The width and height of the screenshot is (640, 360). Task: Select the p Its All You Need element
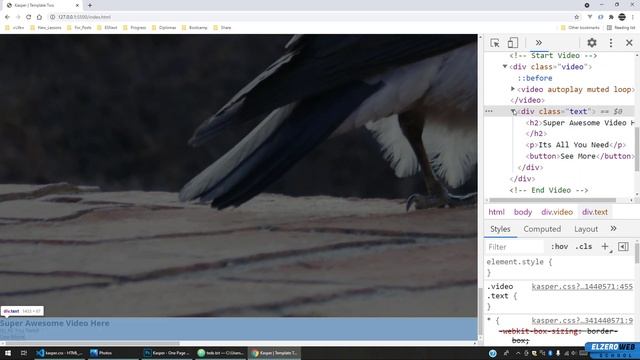pyautogui.click(x=576, y=145)
